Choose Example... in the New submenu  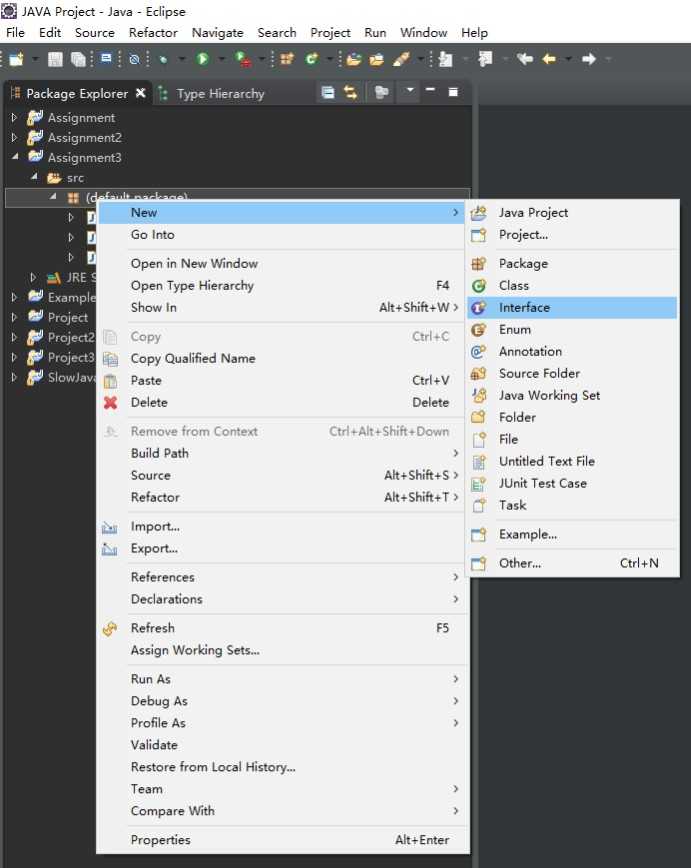(572, 535)
